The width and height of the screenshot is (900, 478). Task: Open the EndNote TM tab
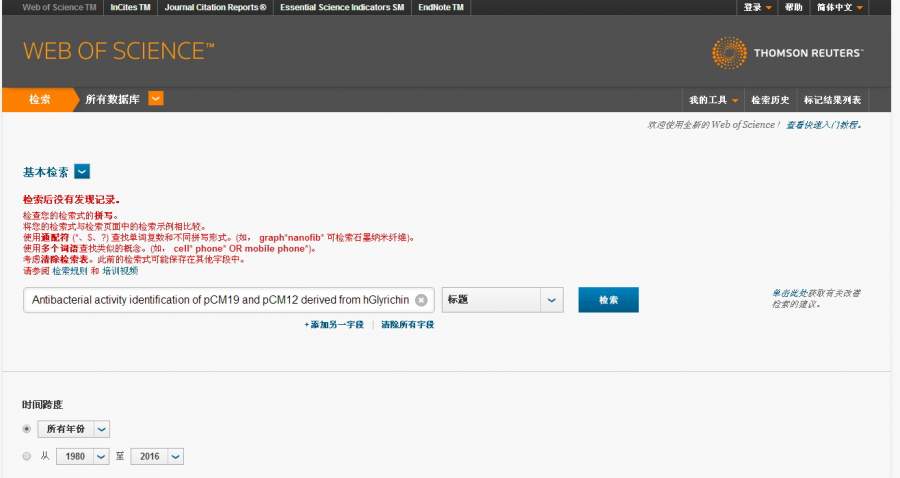[441, 7]
